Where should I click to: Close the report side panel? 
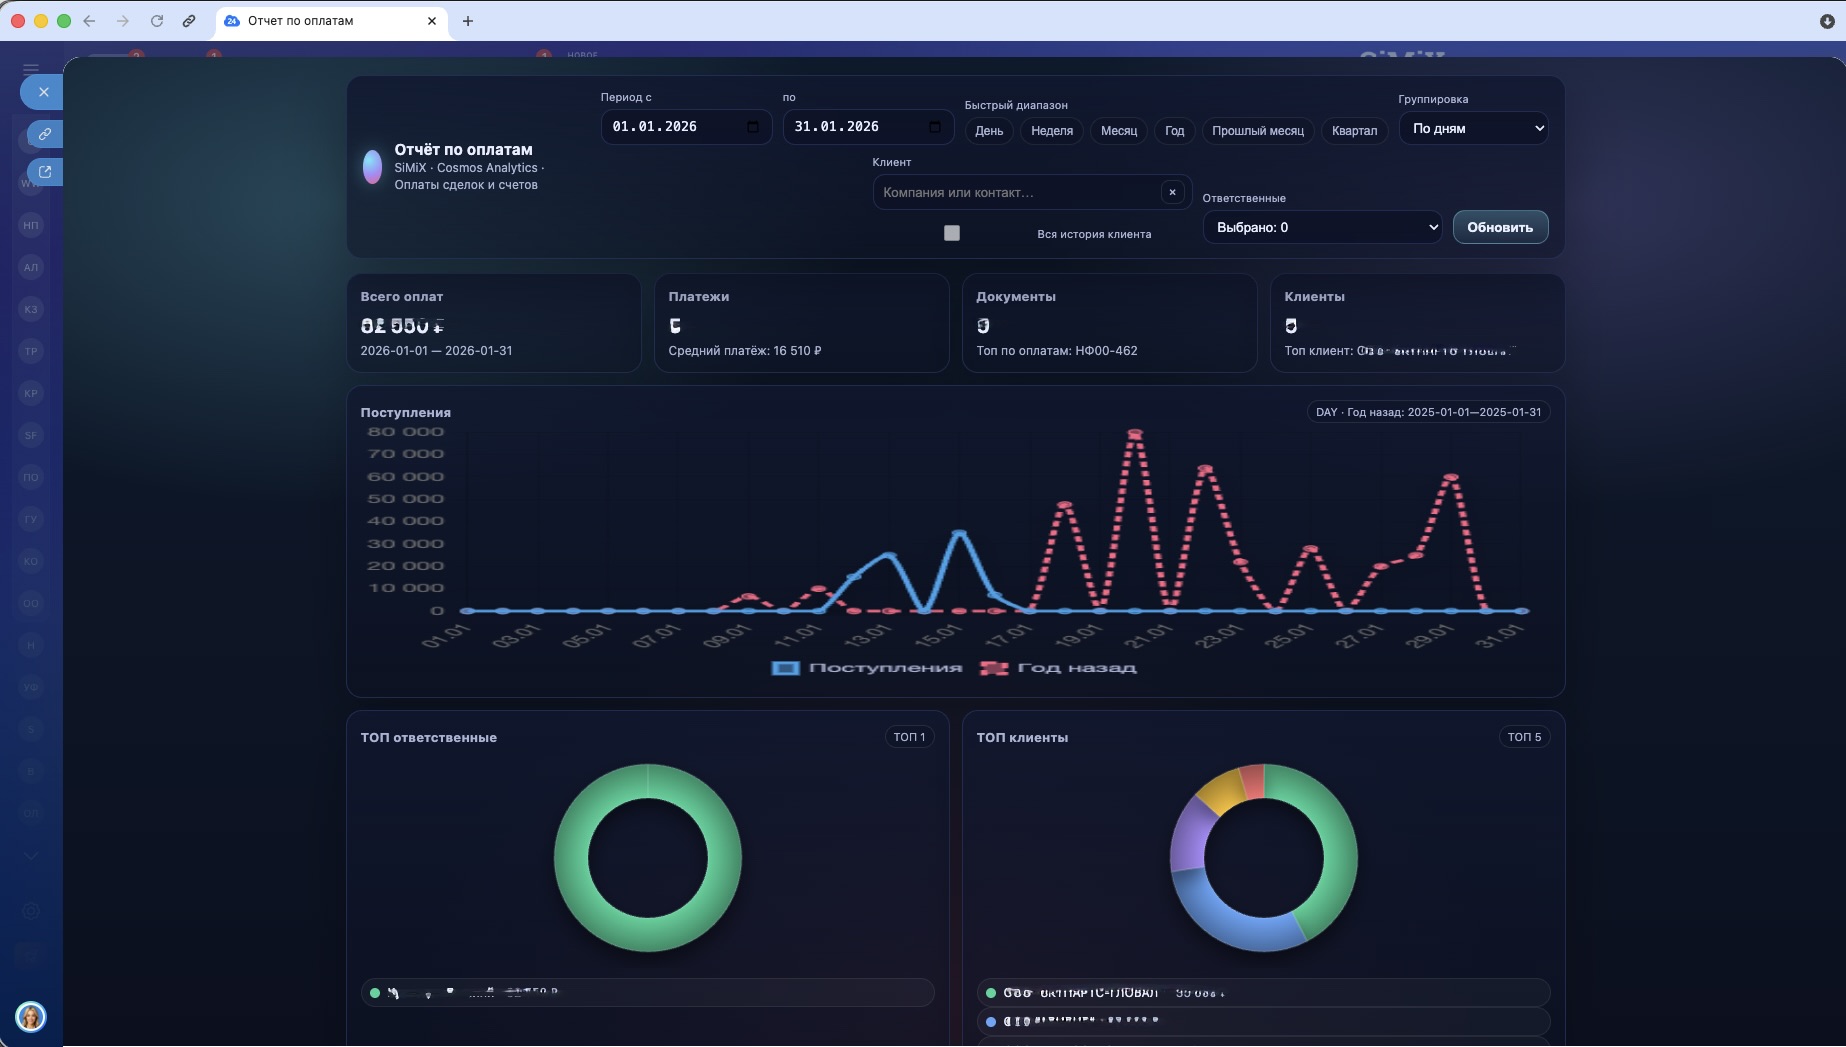[x=43, y=92]
